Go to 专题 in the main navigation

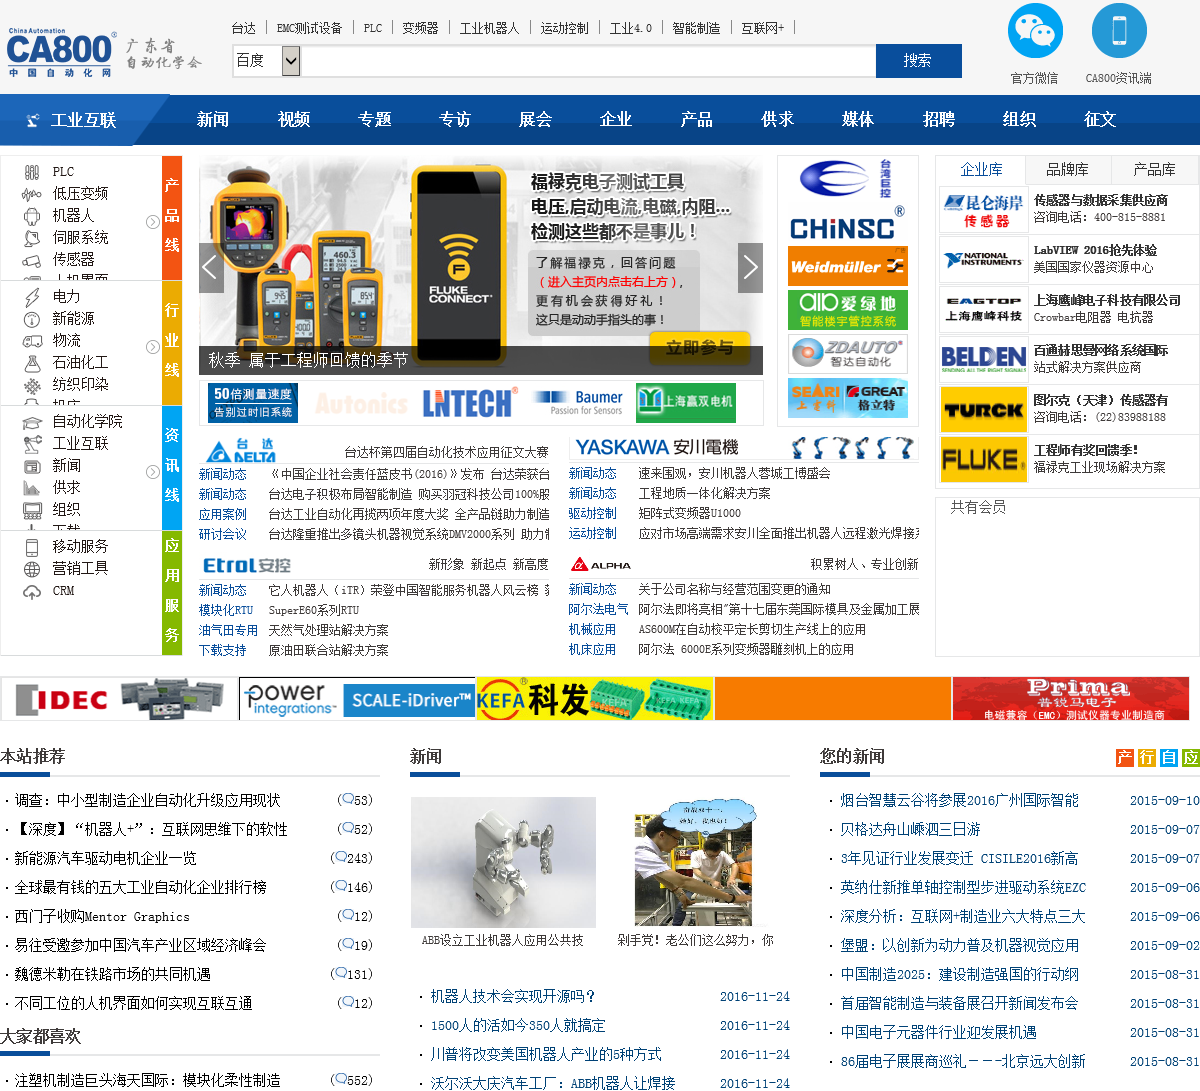click(375, 120)
